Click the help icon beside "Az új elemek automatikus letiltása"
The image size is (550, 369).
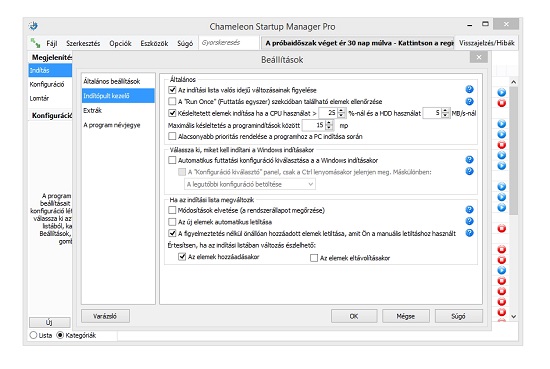click(x=469, y=221)
